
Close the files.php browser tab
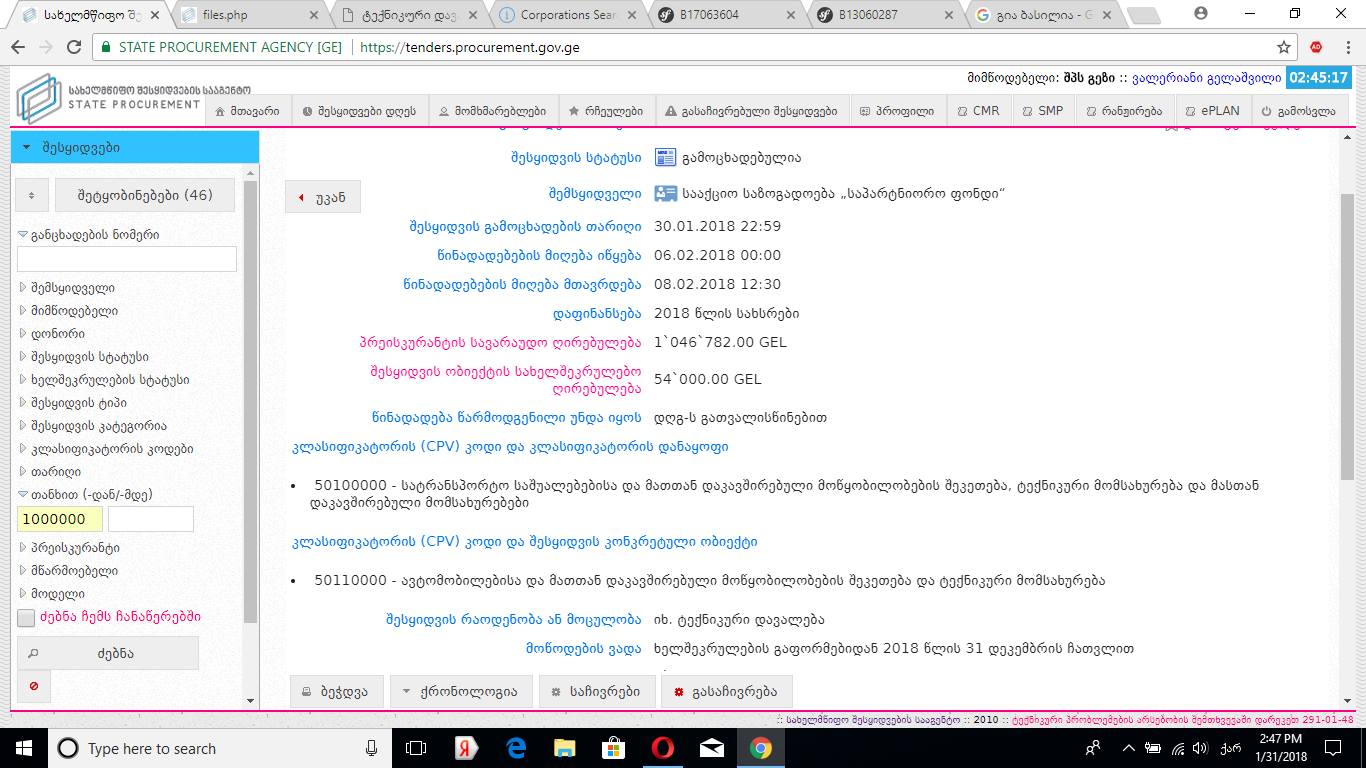pos(315,15)
